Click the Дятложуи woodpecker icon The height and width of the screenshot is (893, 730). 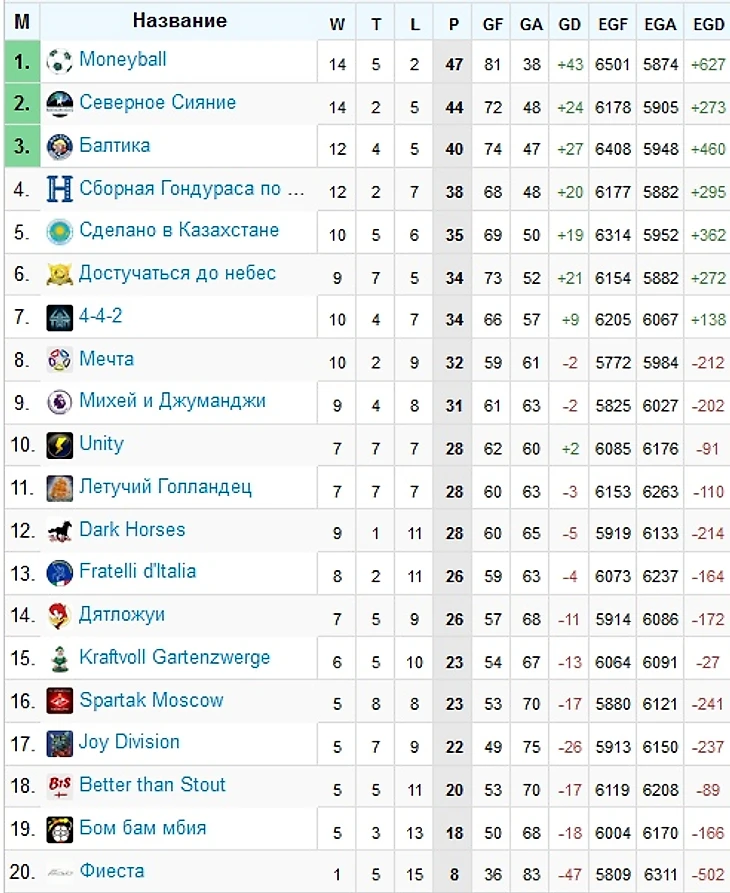tap(60, 616)
